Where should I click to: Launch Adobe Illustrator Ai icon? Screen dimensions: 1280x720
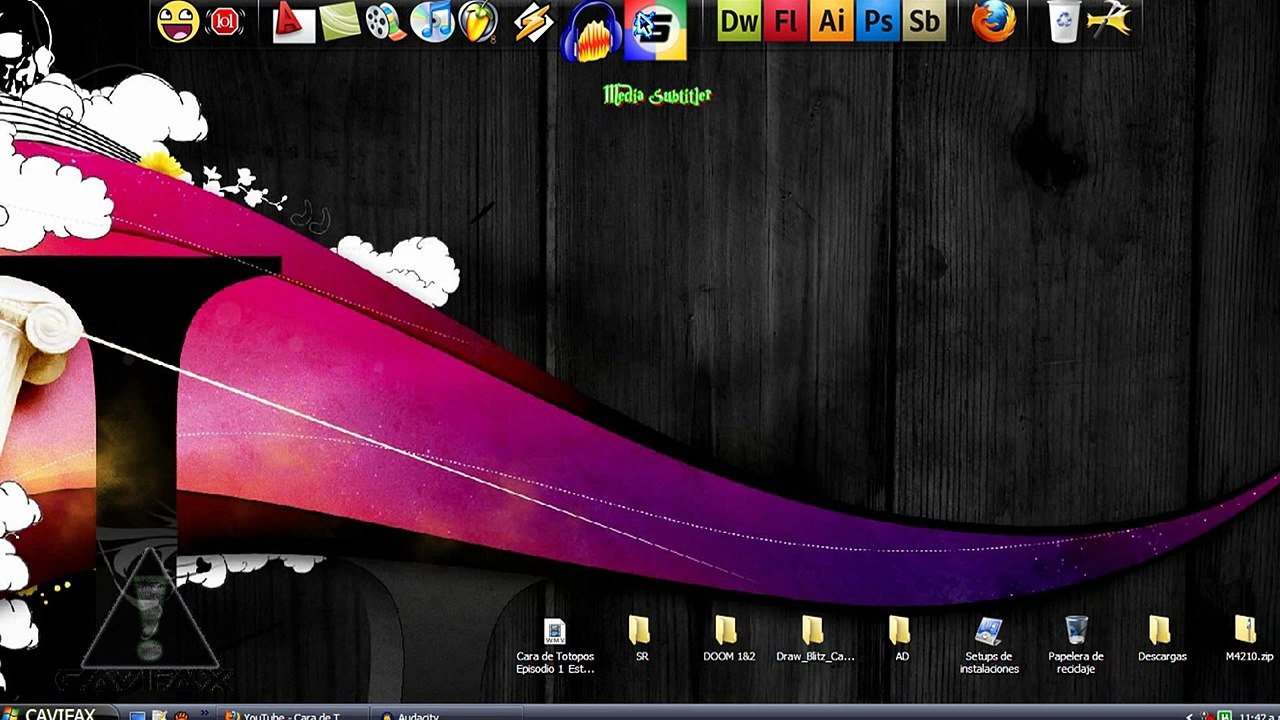pos(832,22)
